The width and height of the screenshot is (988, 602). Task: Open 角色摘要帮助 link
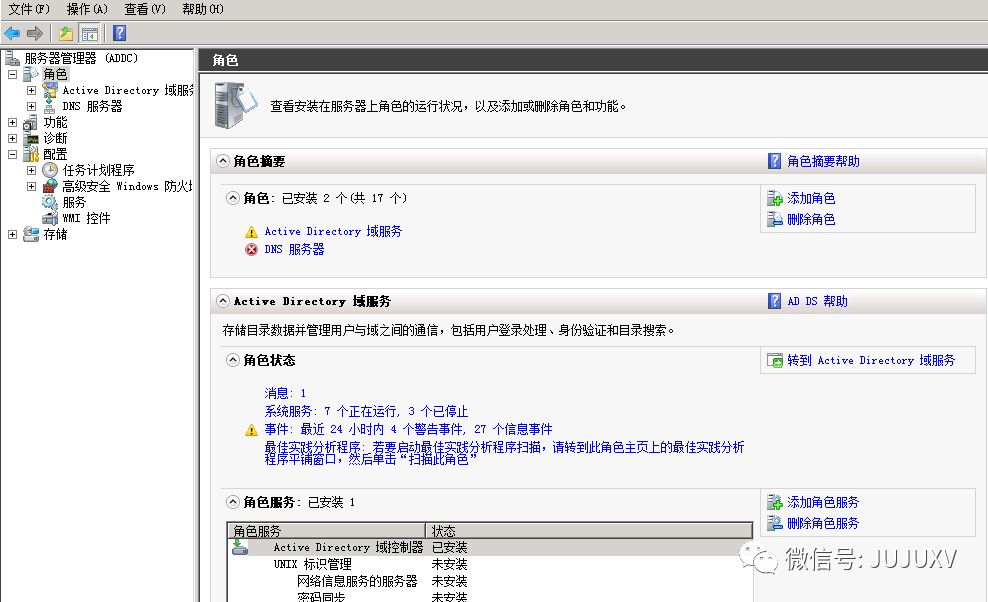pos(823,161)
